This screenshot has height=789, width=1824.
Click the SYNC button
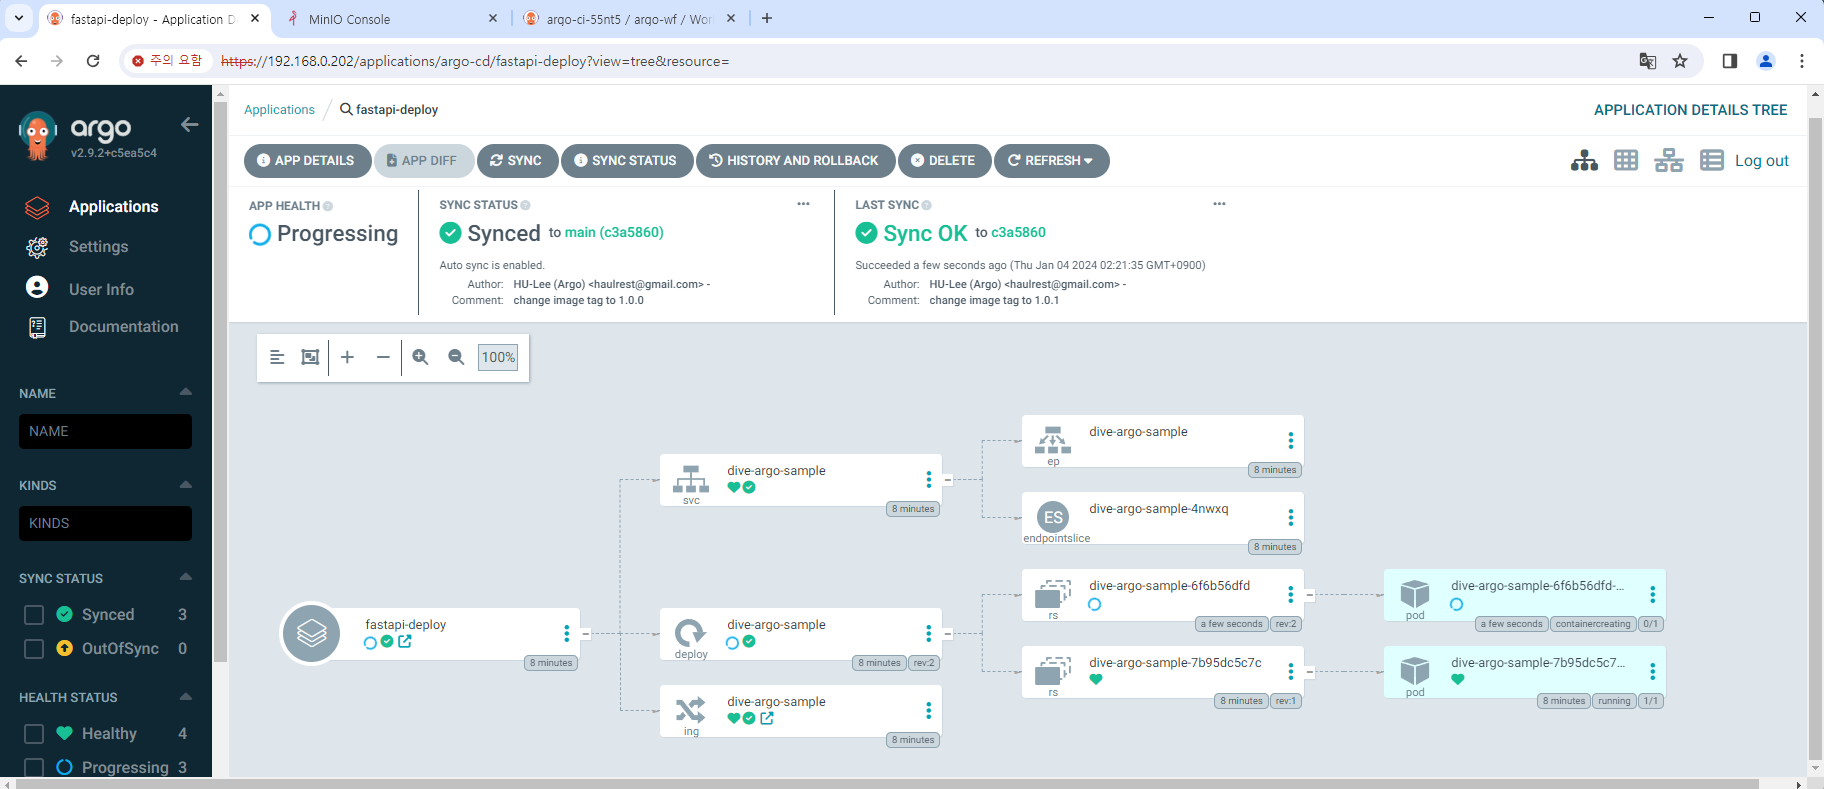point(517,161)
